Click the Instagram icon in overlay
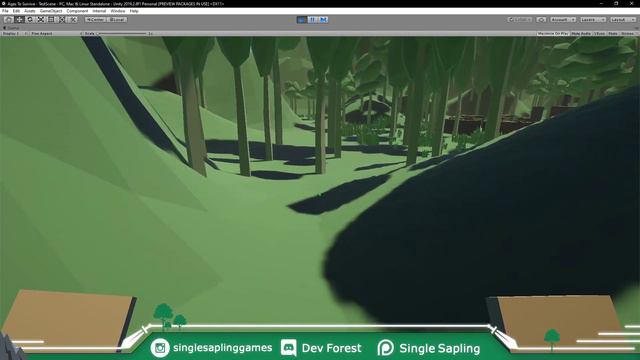 [160, 348]
